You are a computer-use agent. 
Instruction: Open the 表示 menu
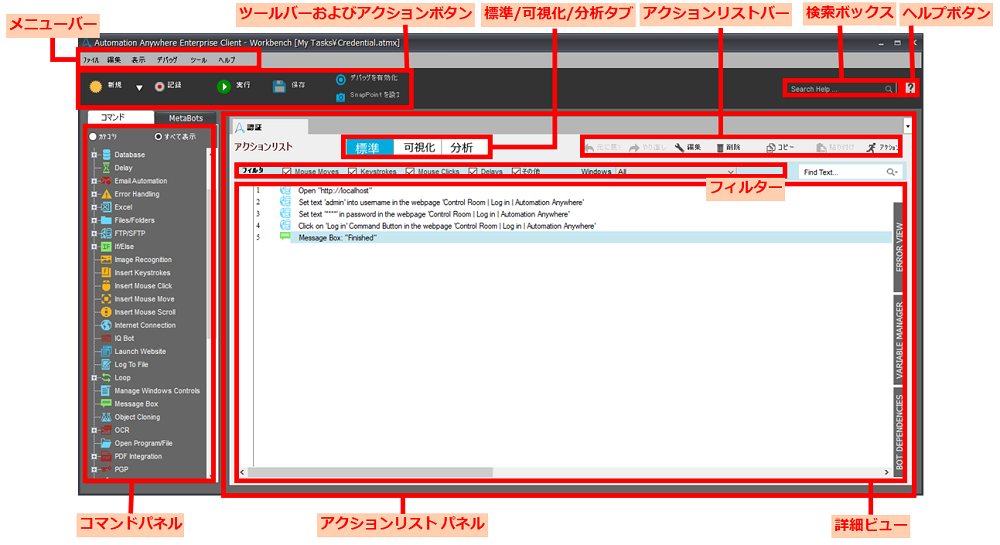click(138, 60)
